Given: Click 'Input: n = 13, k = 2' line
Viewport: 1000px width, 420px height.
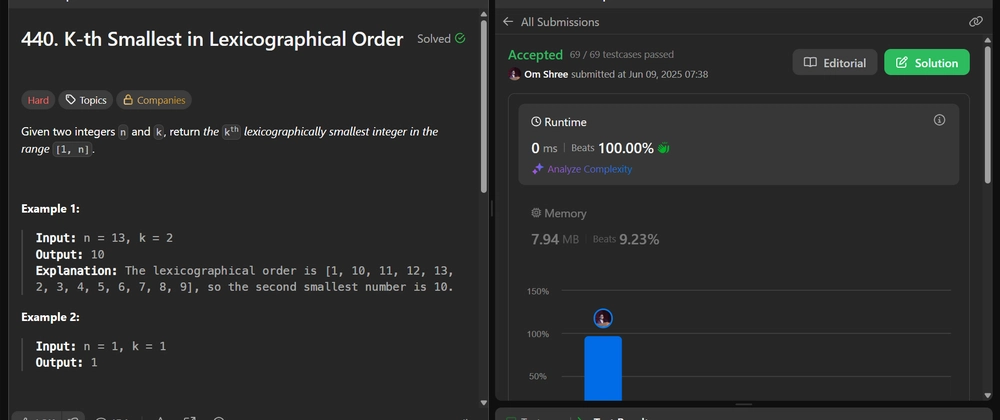Looking at the screenshot, I should [x=104, y=238].
